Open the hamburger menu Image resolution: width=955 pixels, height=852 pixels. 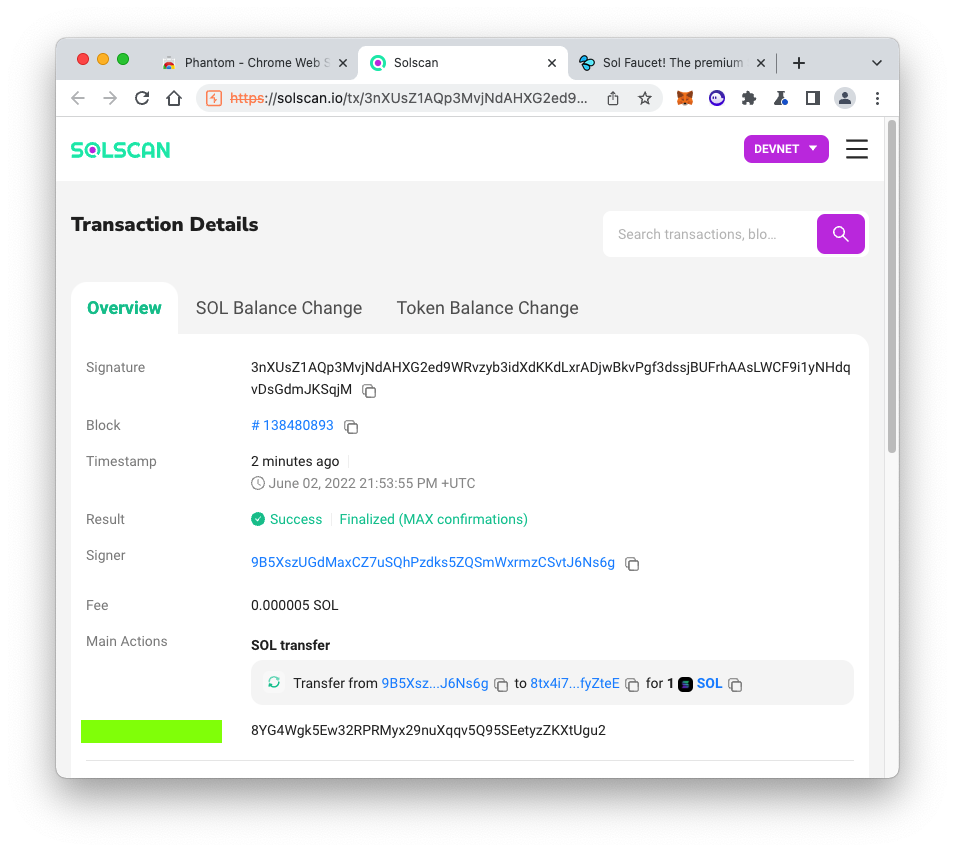click(857, 149)
